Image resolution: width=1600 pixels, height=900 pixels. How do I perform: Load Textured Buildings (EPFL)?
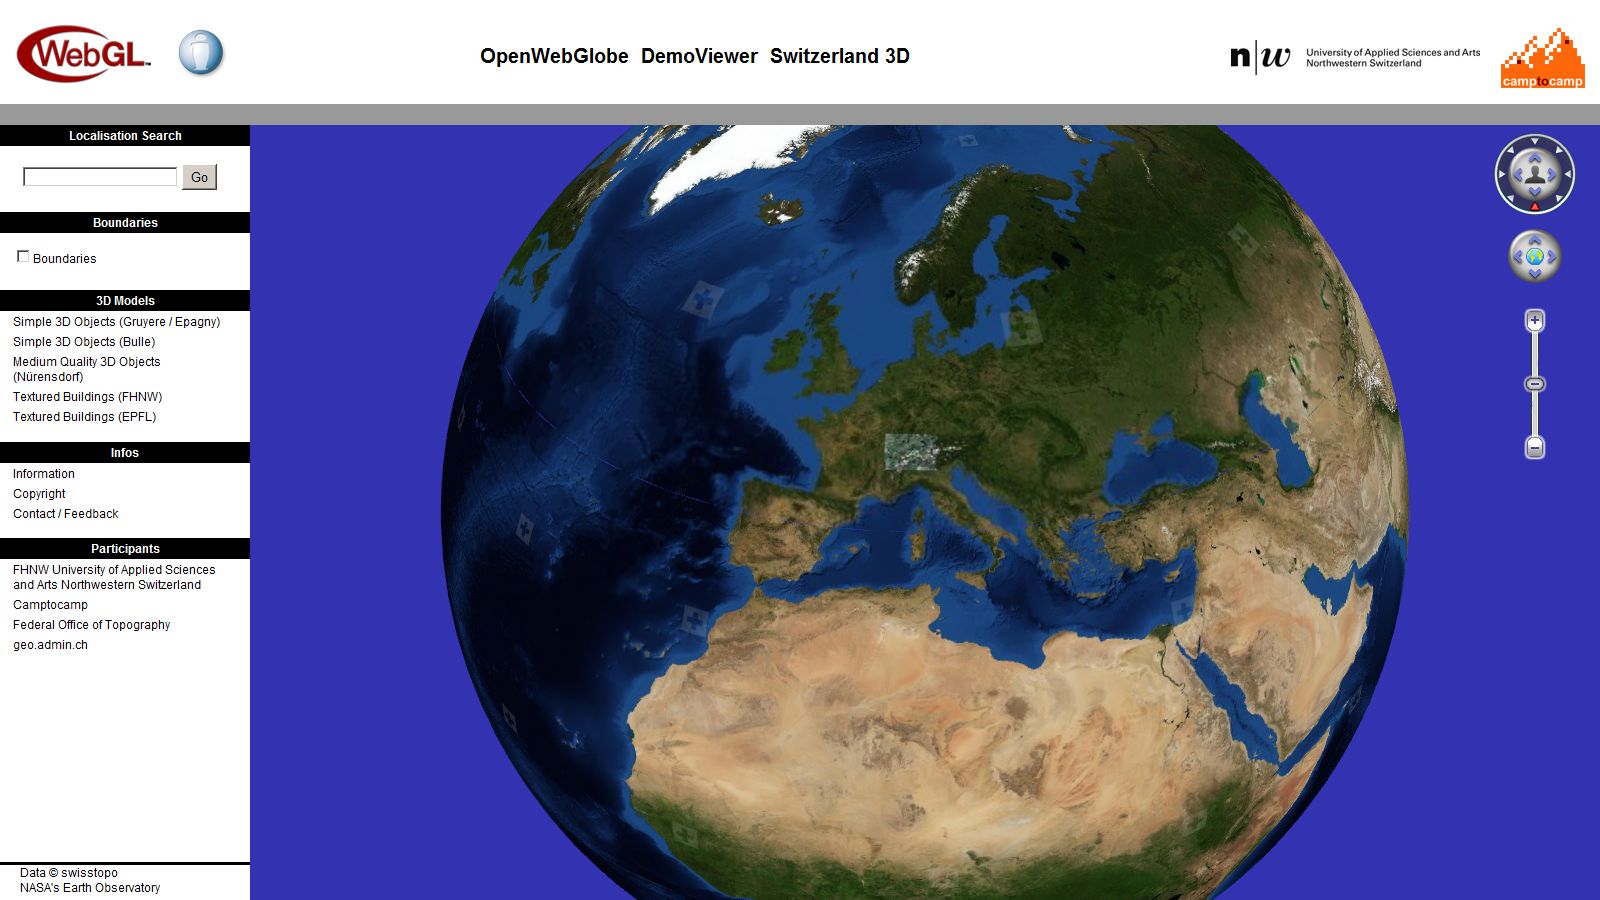tap(84, 417)
